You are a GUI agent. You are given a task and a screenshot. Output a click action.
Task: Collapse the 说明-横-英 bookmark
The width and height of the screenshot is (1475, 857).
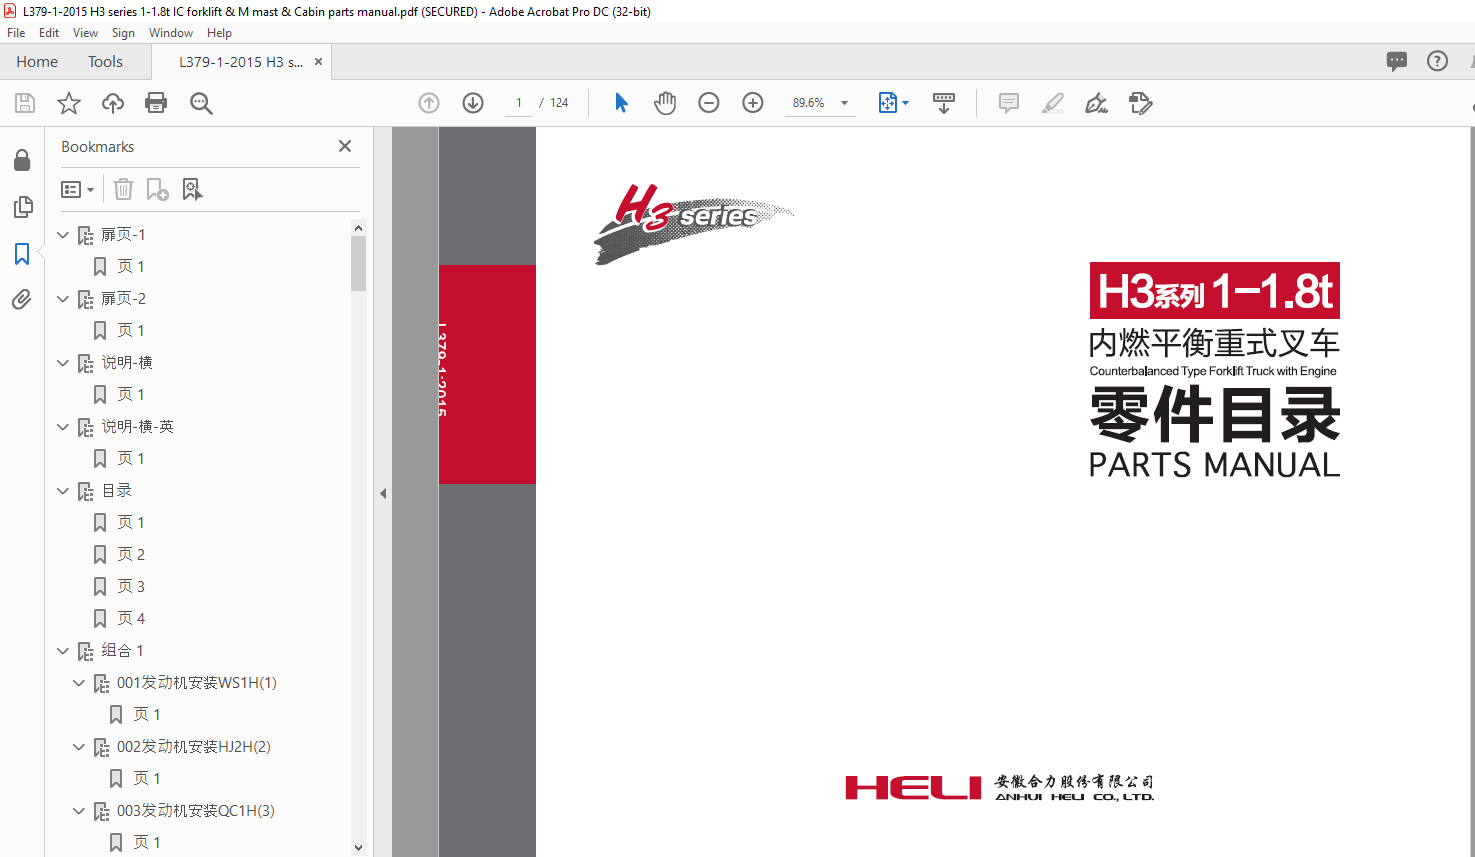(x=63, y=427)
